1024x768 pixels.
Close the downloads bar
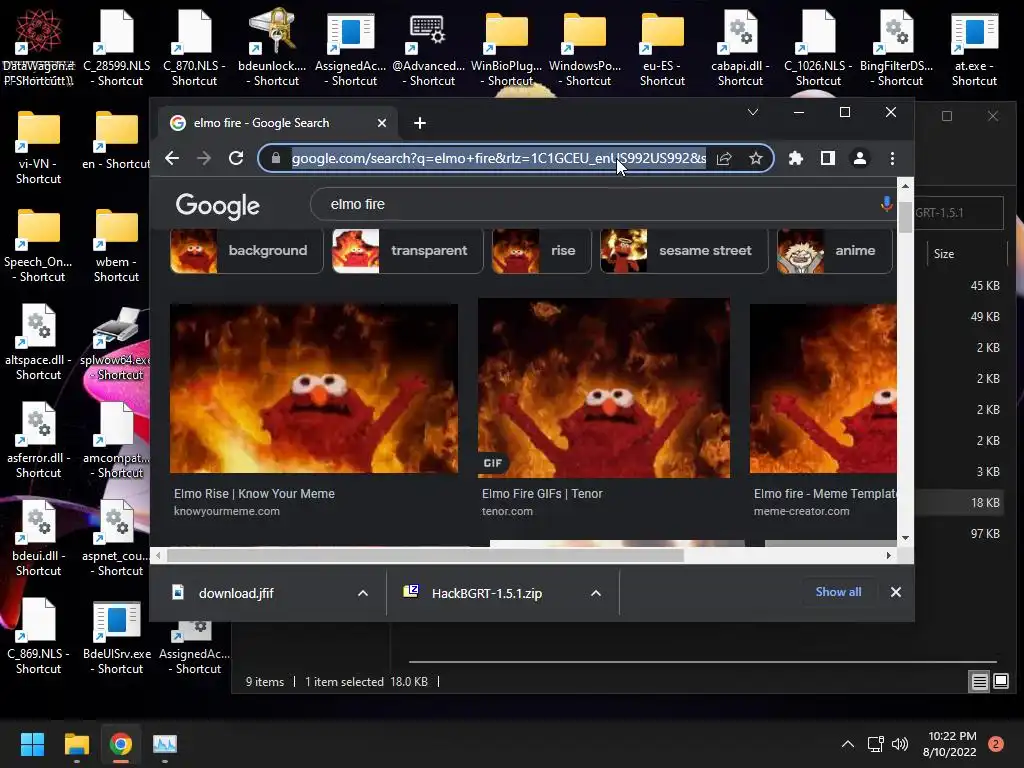(896, 592)
